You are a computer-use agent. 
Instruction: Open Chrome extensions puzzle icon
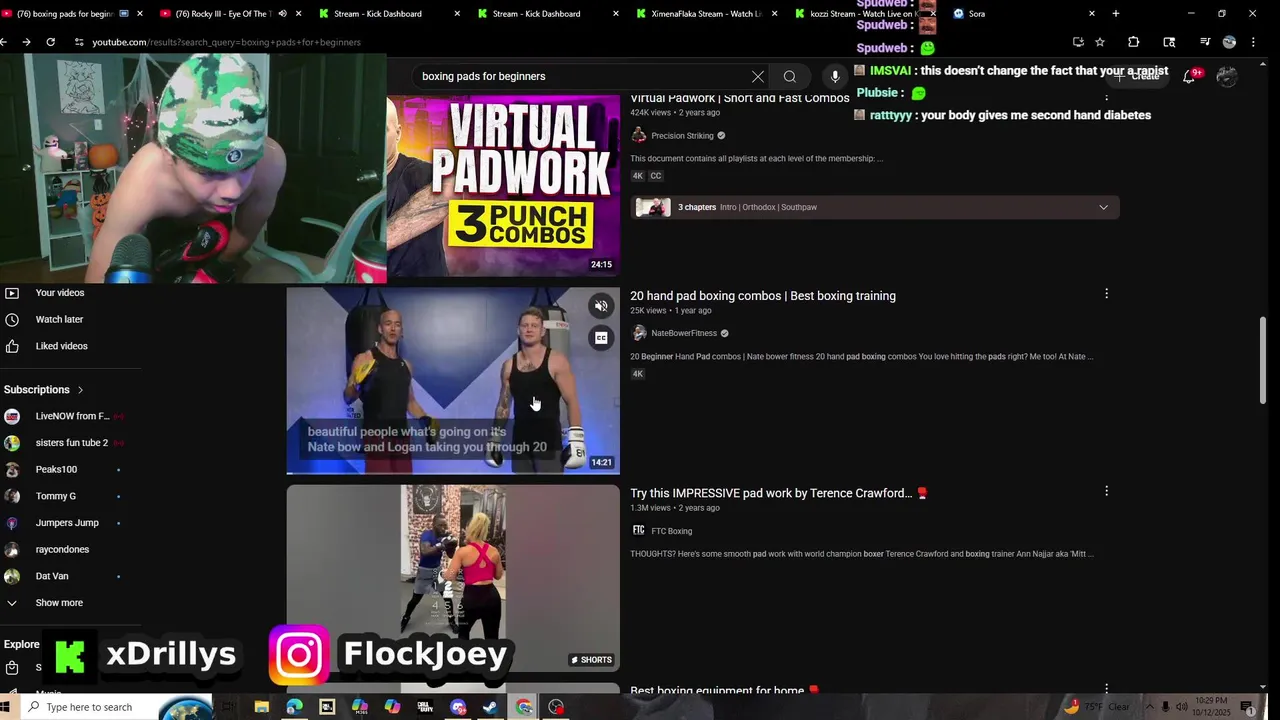coord(1133,42)
